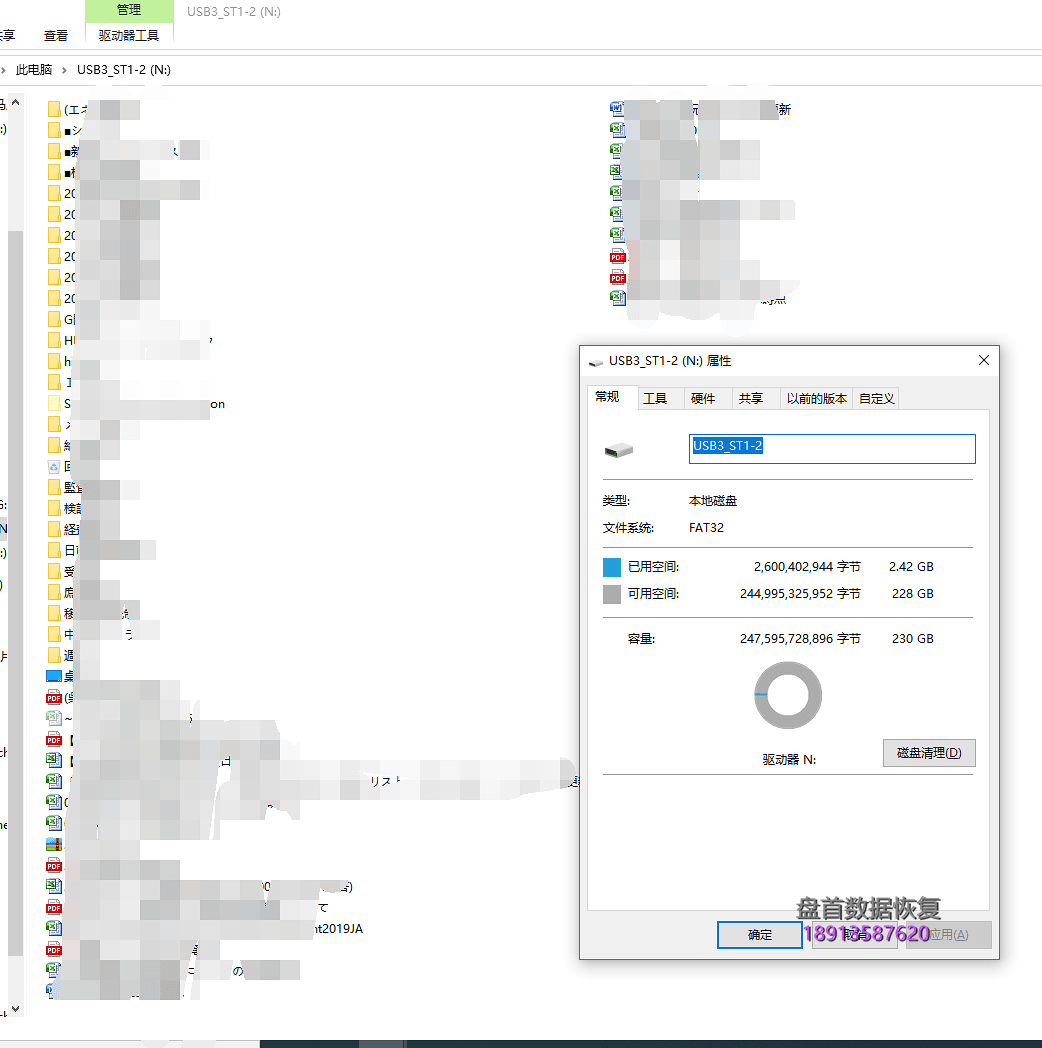Select the folder icon starting with 検
The height and width of the screenshot is (1048, 1042).
[54, 508]
